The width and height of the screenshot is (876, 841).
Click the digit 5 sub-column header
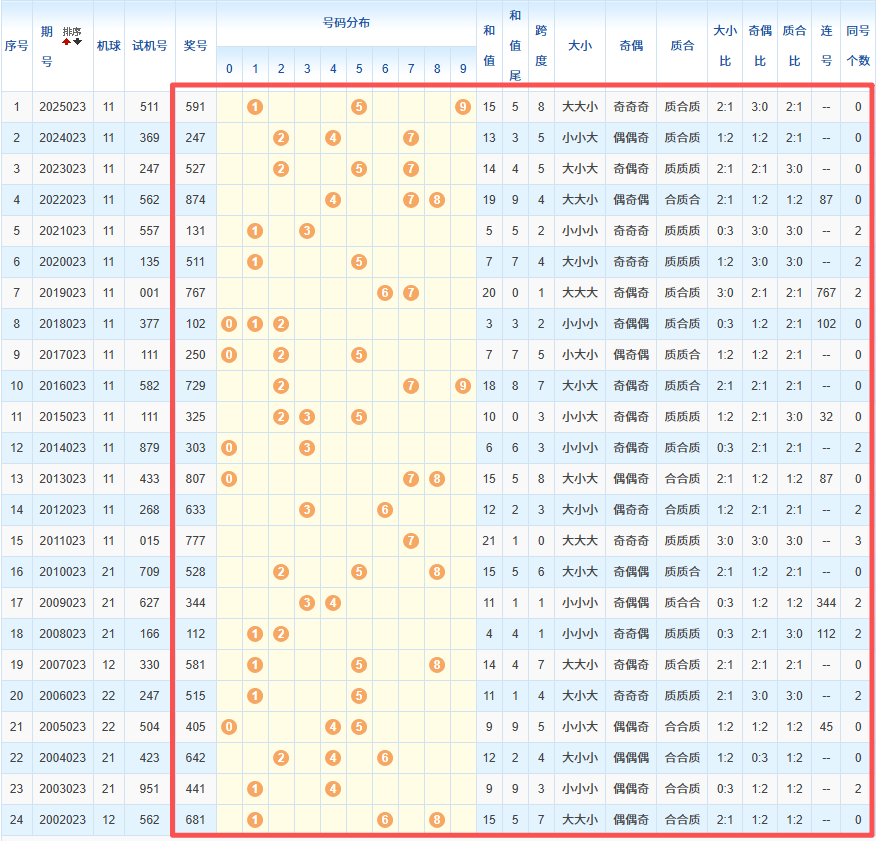click(359, 69)
